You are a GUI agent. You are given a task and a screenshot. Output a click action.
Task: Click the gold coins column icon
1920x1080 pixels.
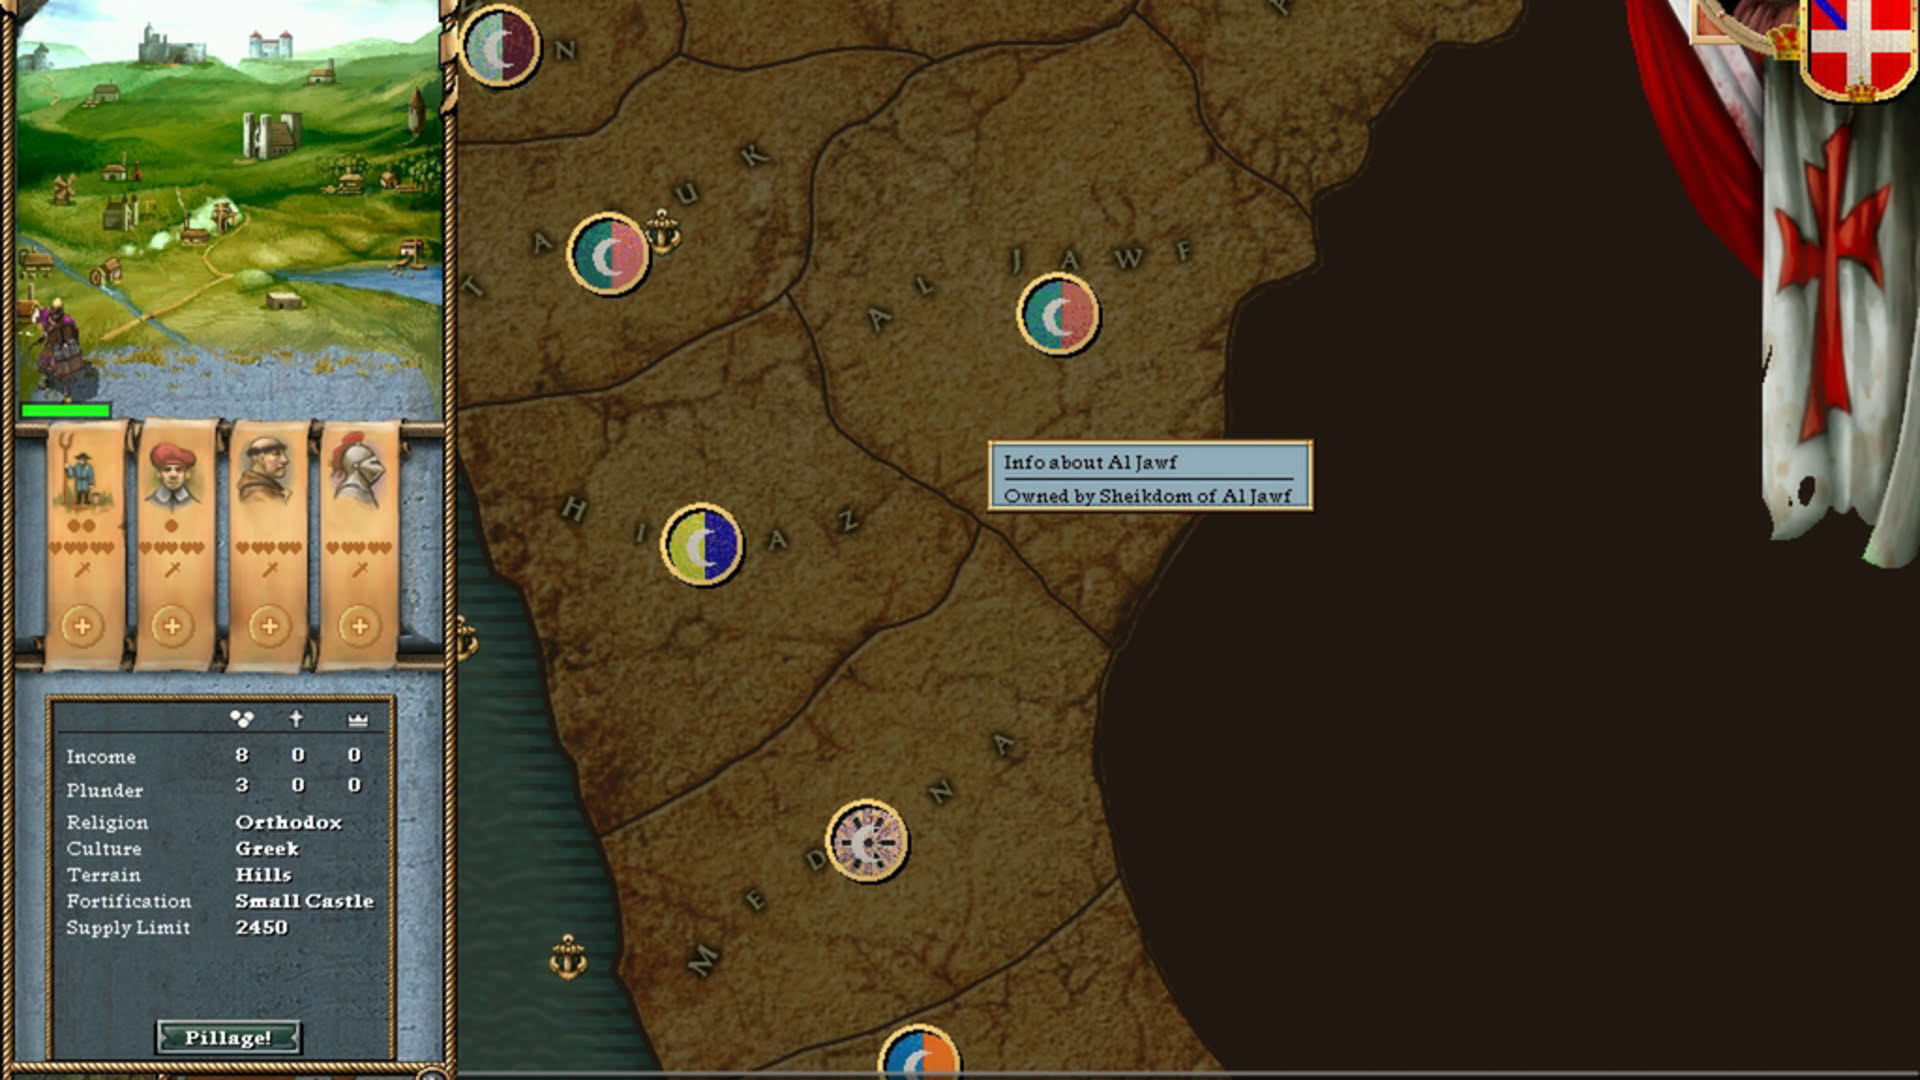point(242,718)
